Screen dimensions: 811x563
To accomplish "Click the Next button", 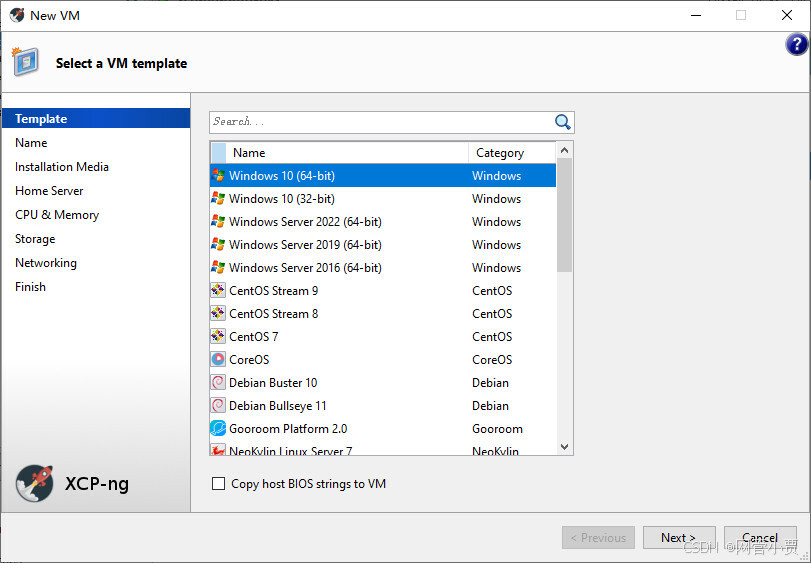I will [x=679, y=538].
